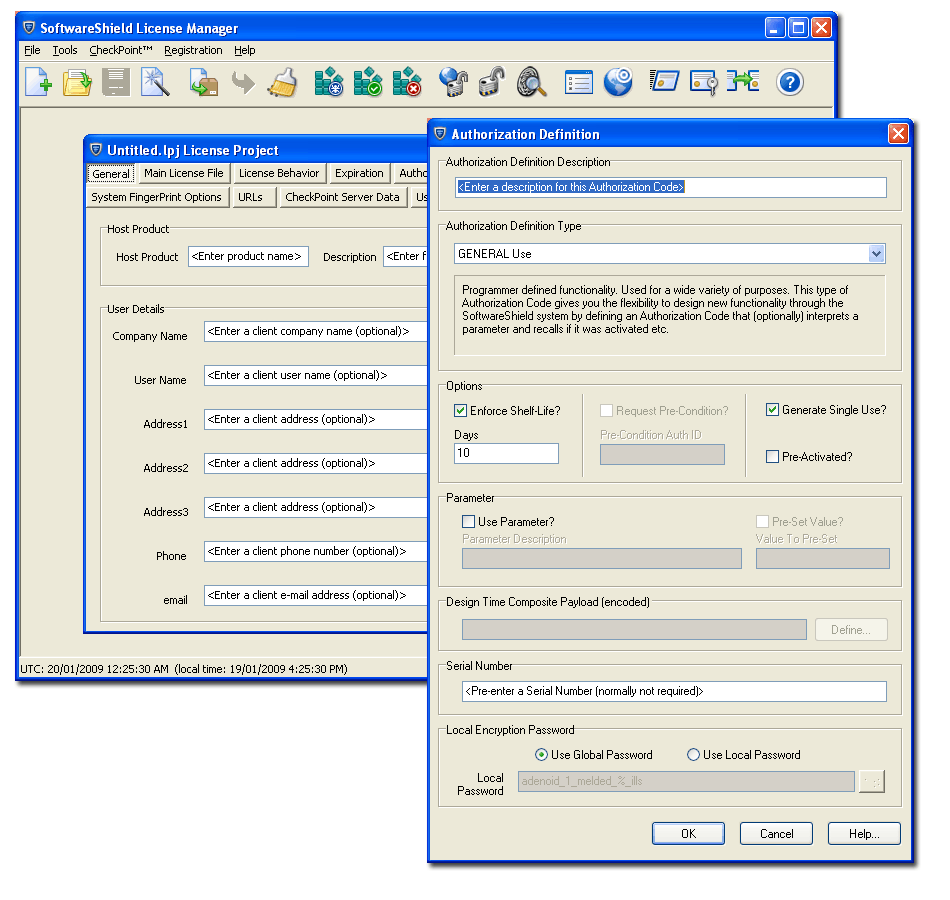The image size is (950, 900).
Task: Click shield icon in Authorization Definition title
Action: (440, 134)
